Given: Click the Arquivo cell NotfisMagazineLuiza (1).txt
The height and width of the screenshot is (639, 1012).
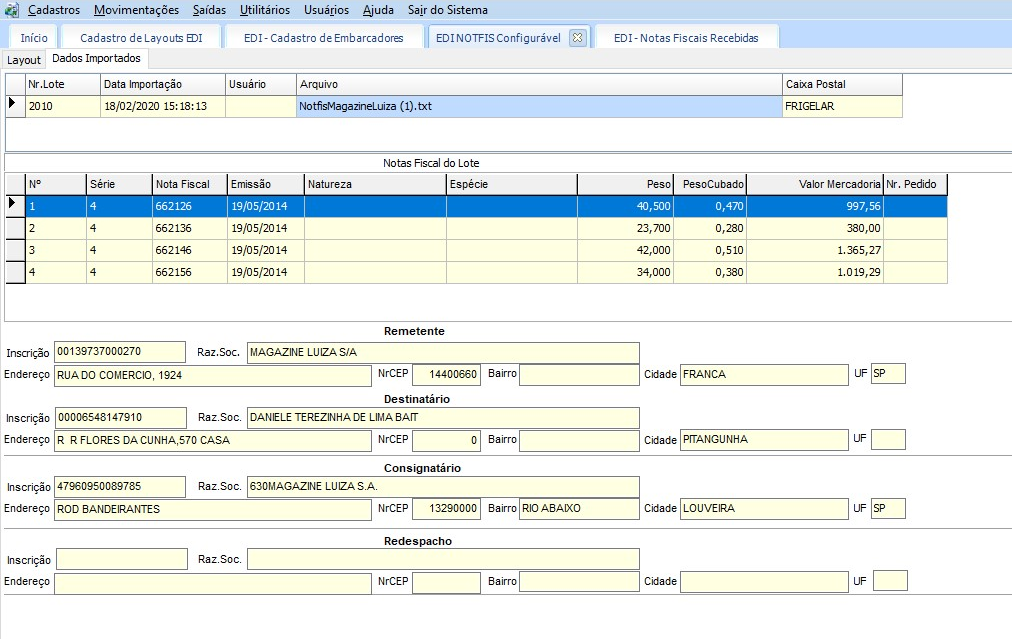Looking at the screenshot, I should tap(538, 106).
